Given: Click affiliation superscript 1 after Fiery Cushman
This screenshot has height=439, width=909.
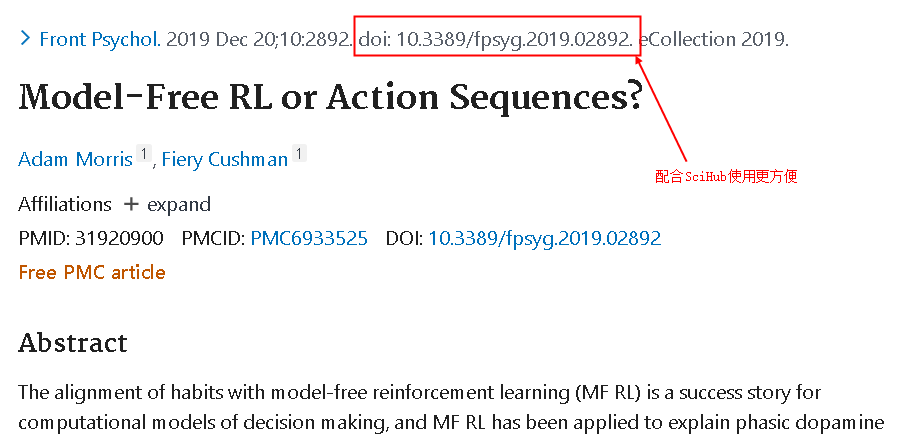Looking at the screenshot, I should coord(299,155).
